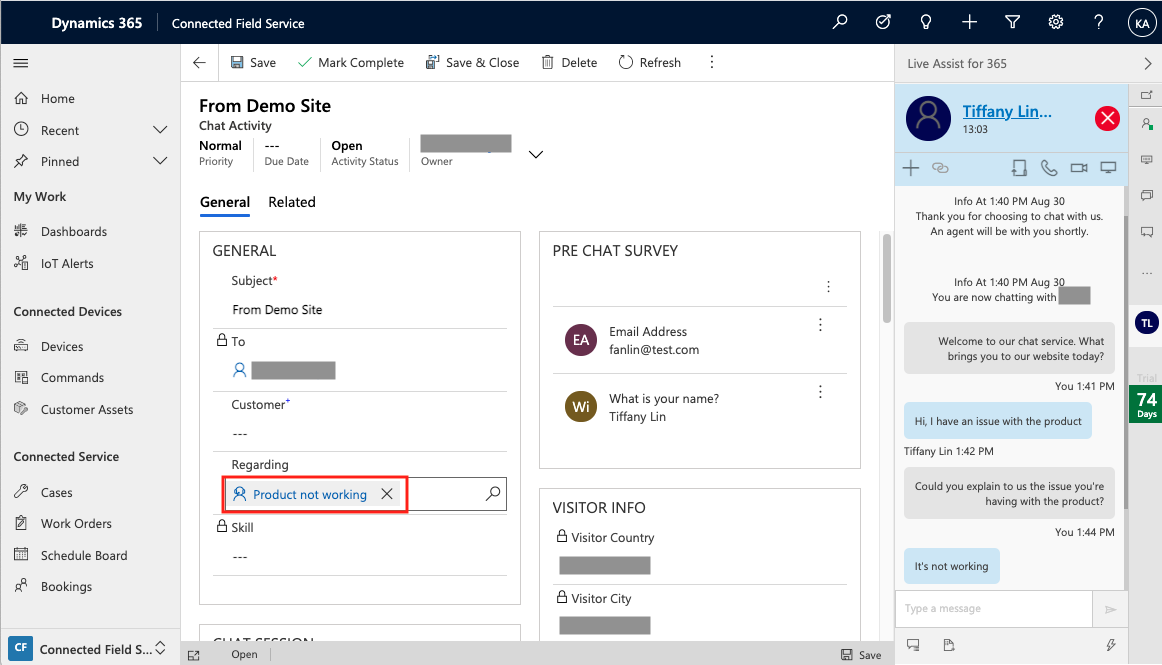Open the document icon below message box
The height and width of the screenshot is (665, 1162).
[x=949, y=645]
